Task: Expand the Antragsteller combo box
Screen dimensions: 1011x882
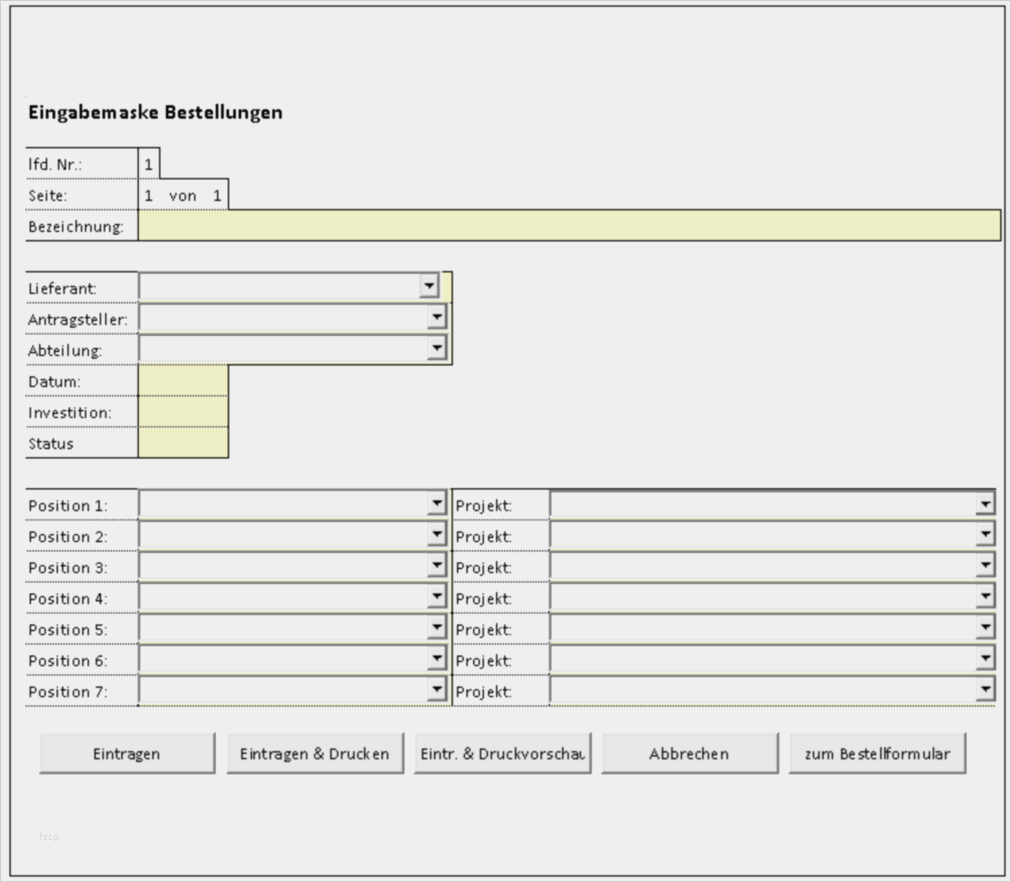Action: 437,317
